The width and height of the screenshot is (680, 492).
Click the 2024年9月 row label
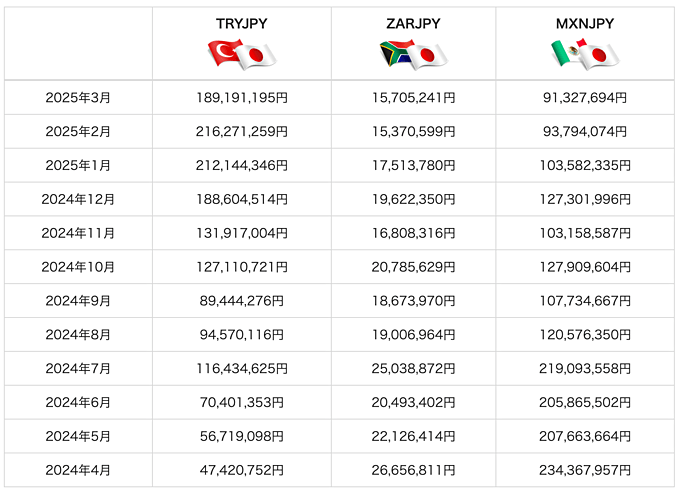pos(78,301)
